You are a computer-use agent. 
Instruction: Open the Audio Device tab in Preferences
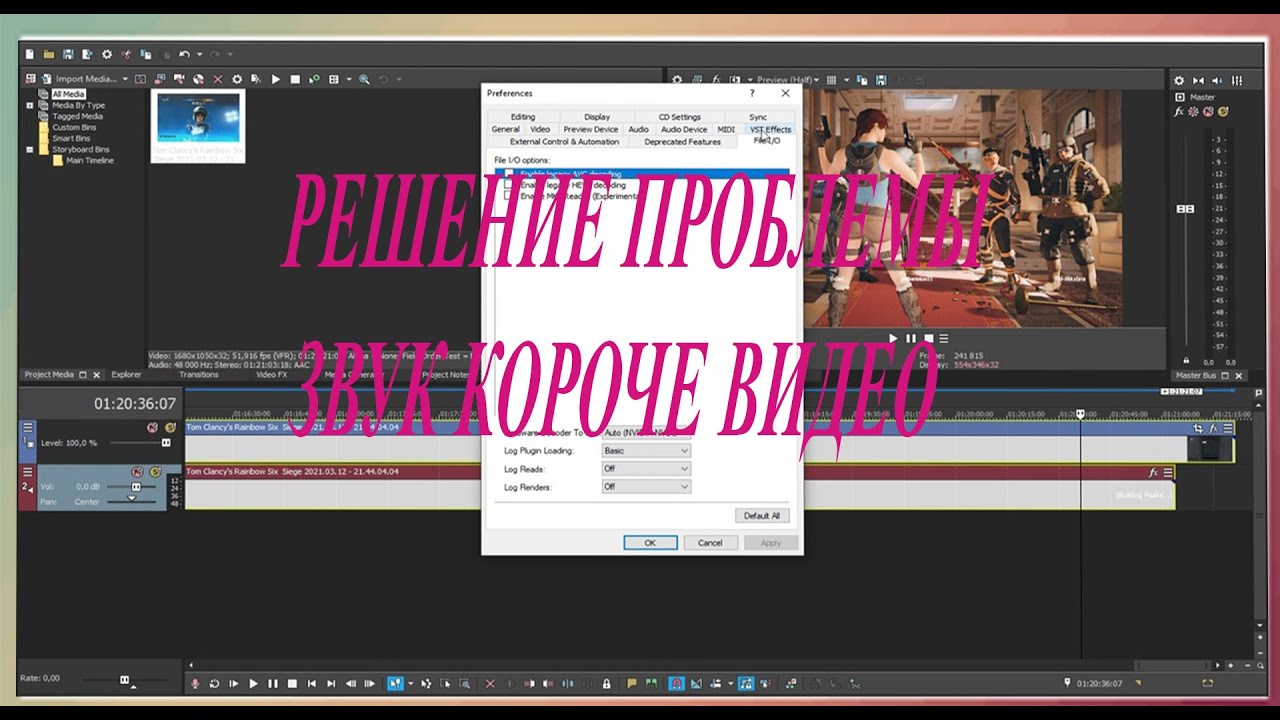click(684, 129)
